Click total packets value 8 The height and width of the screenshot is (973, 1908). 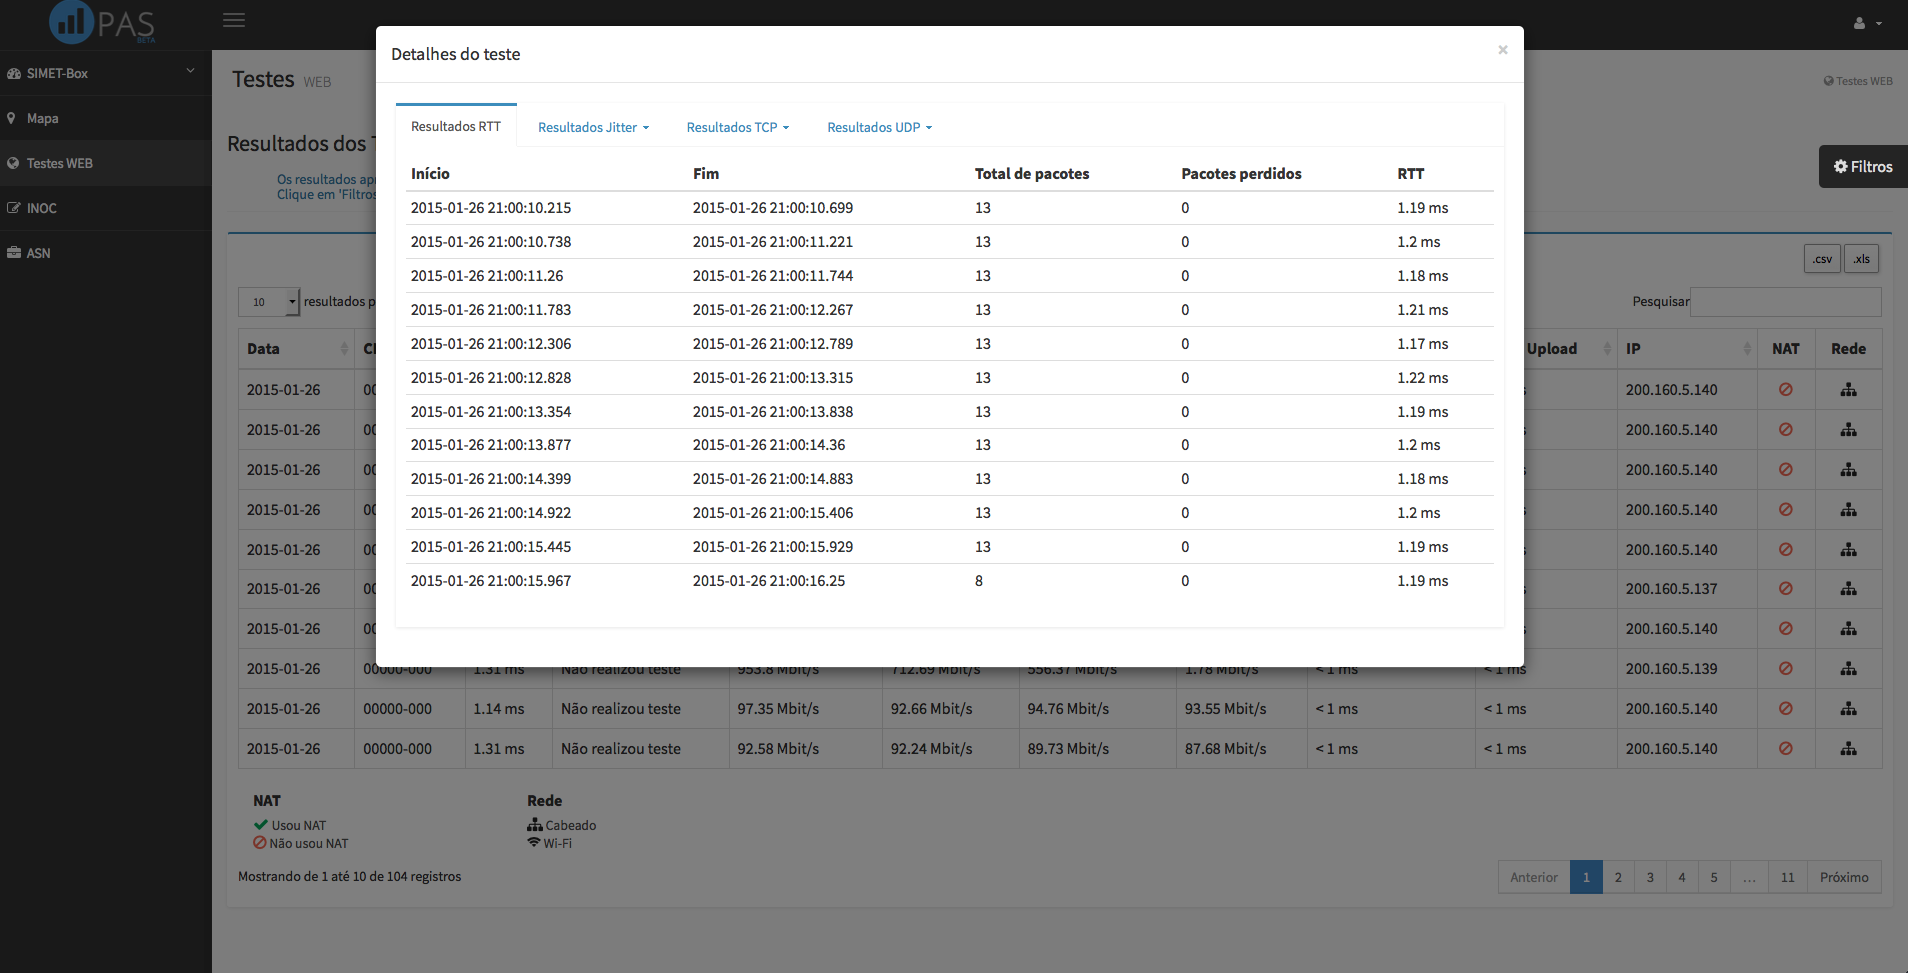coord(979,581)
